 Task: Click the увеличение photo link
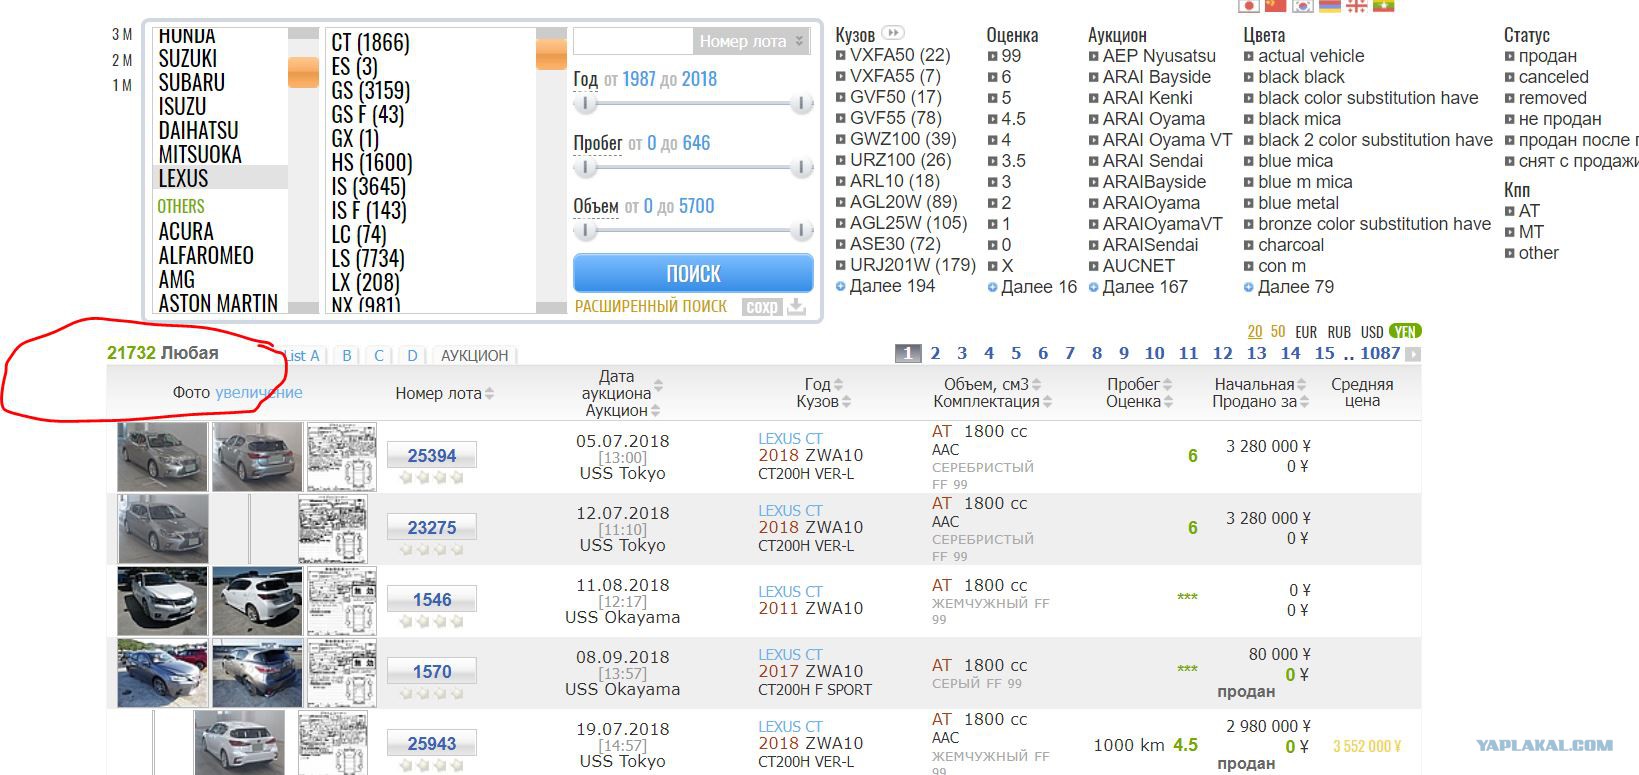point(259,393)
